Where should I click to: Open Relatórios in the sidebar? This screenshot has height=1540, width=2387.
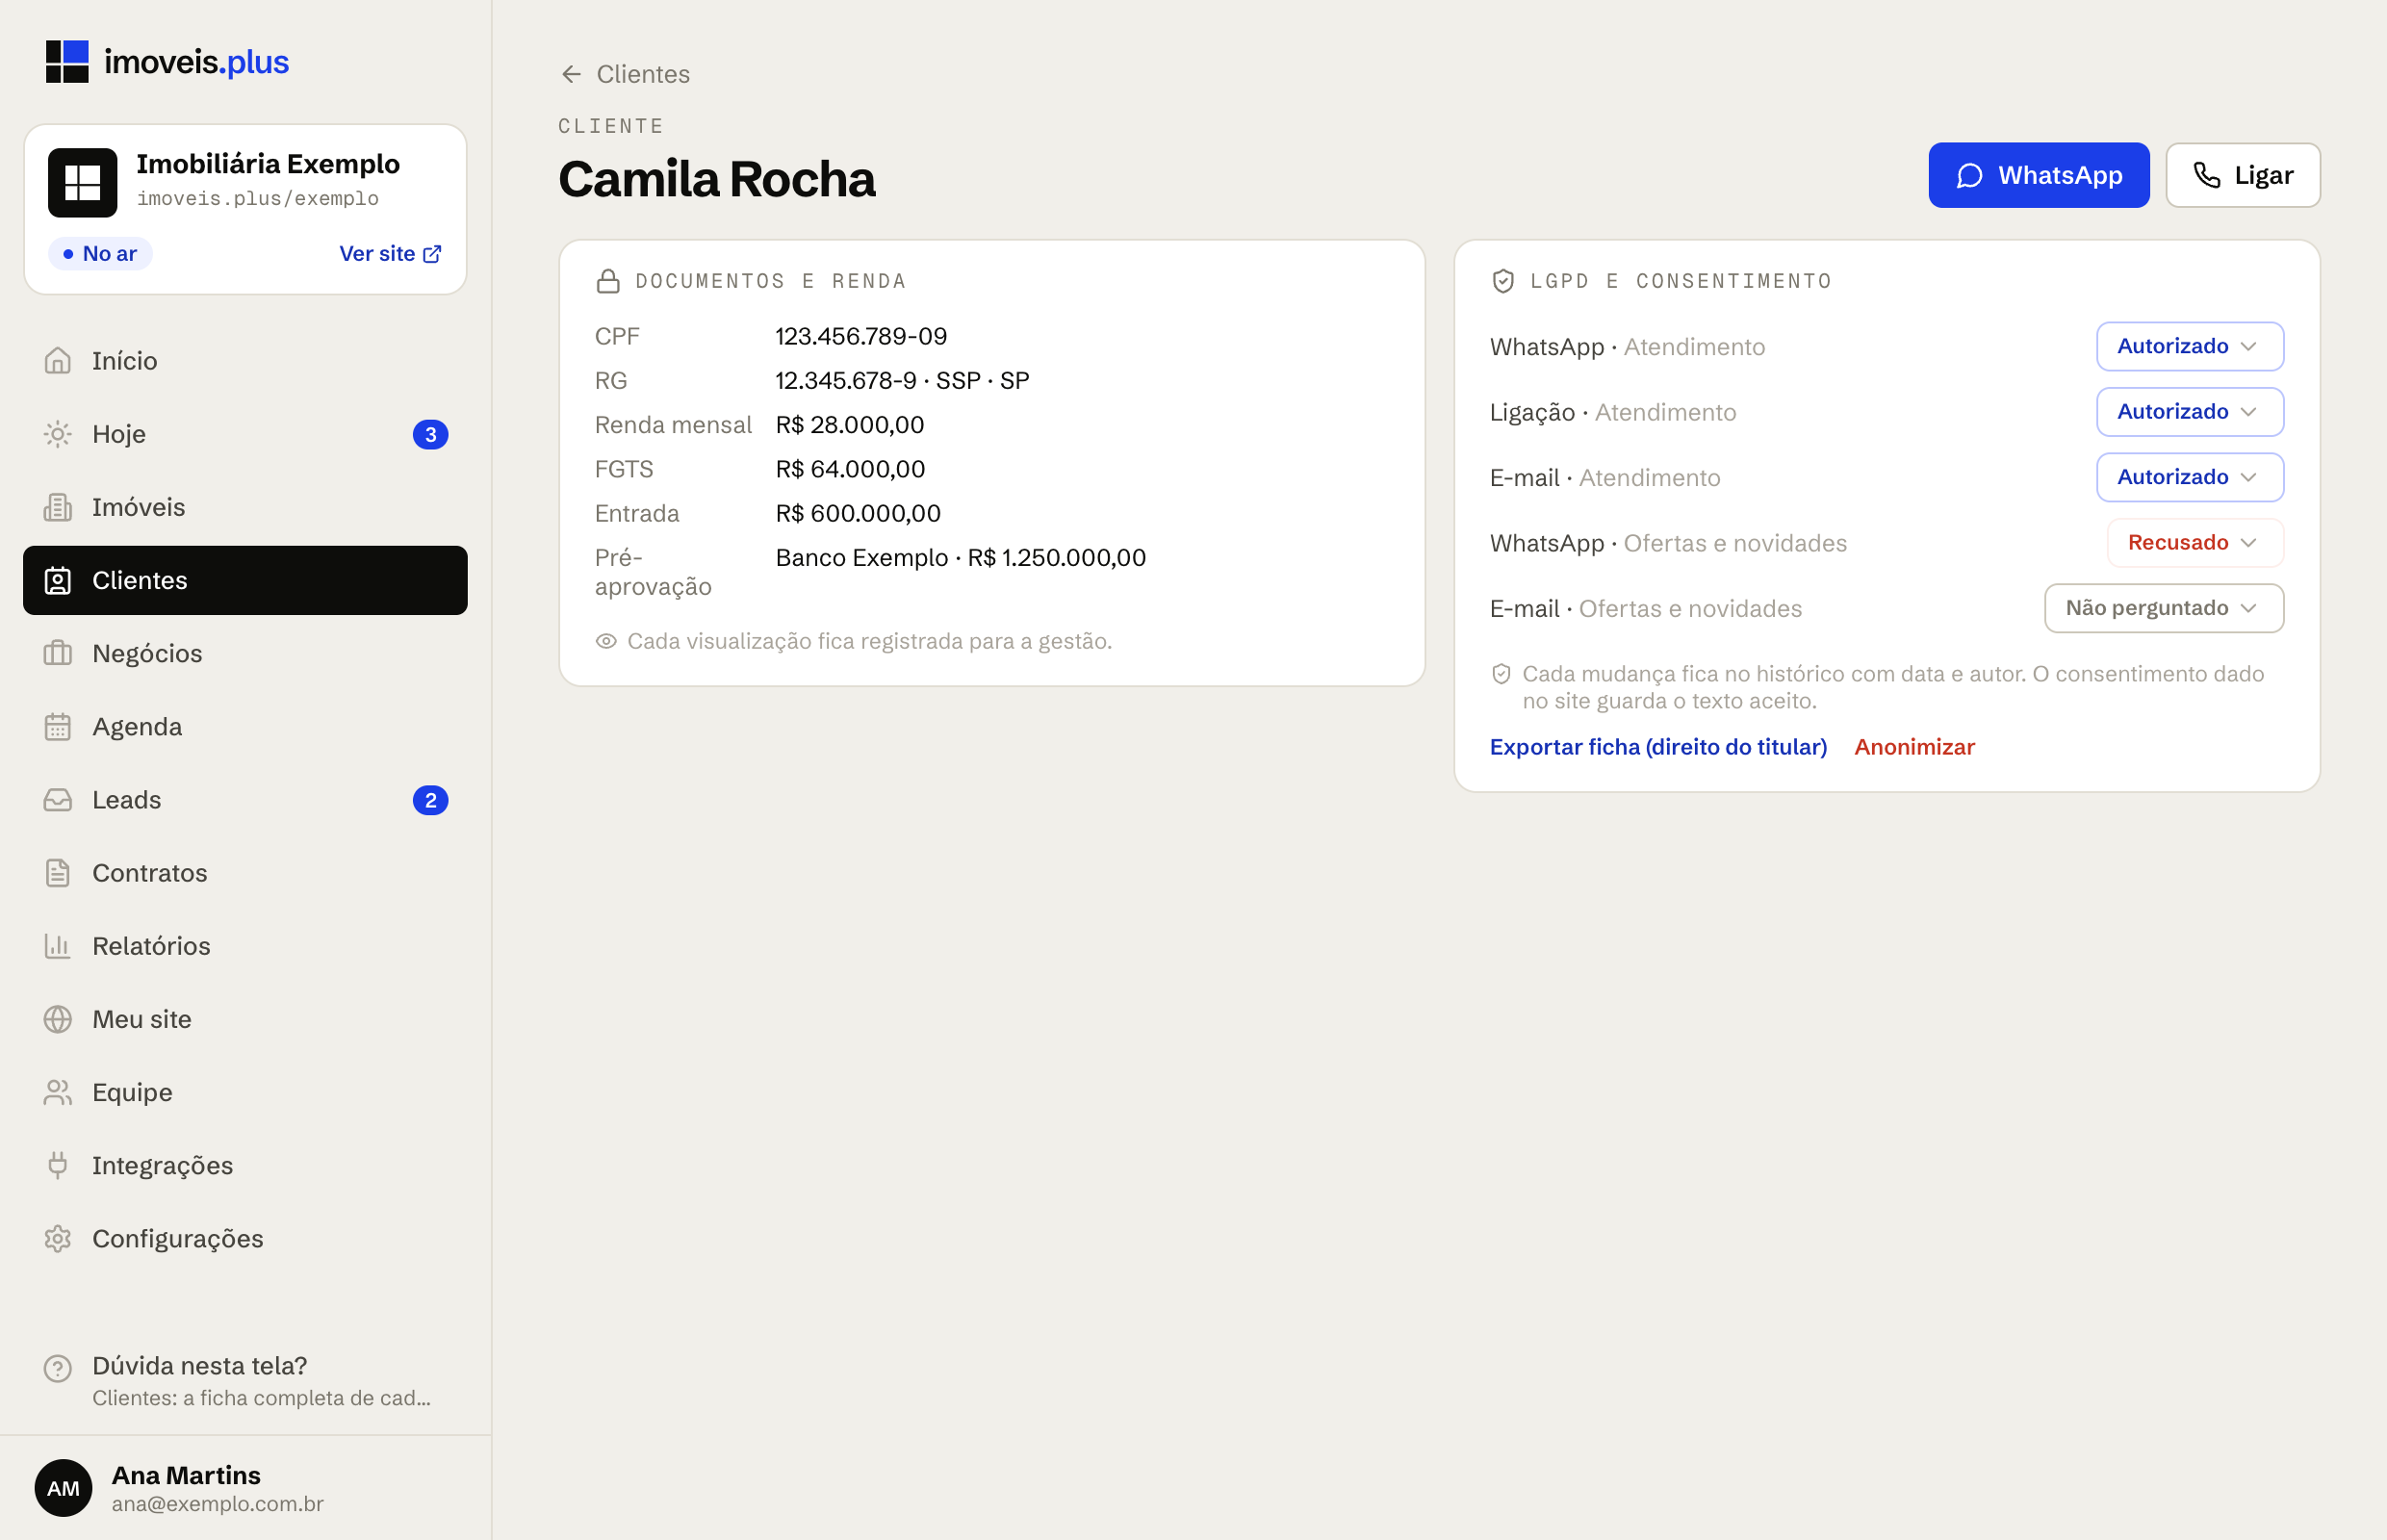(x=245, y=946)
